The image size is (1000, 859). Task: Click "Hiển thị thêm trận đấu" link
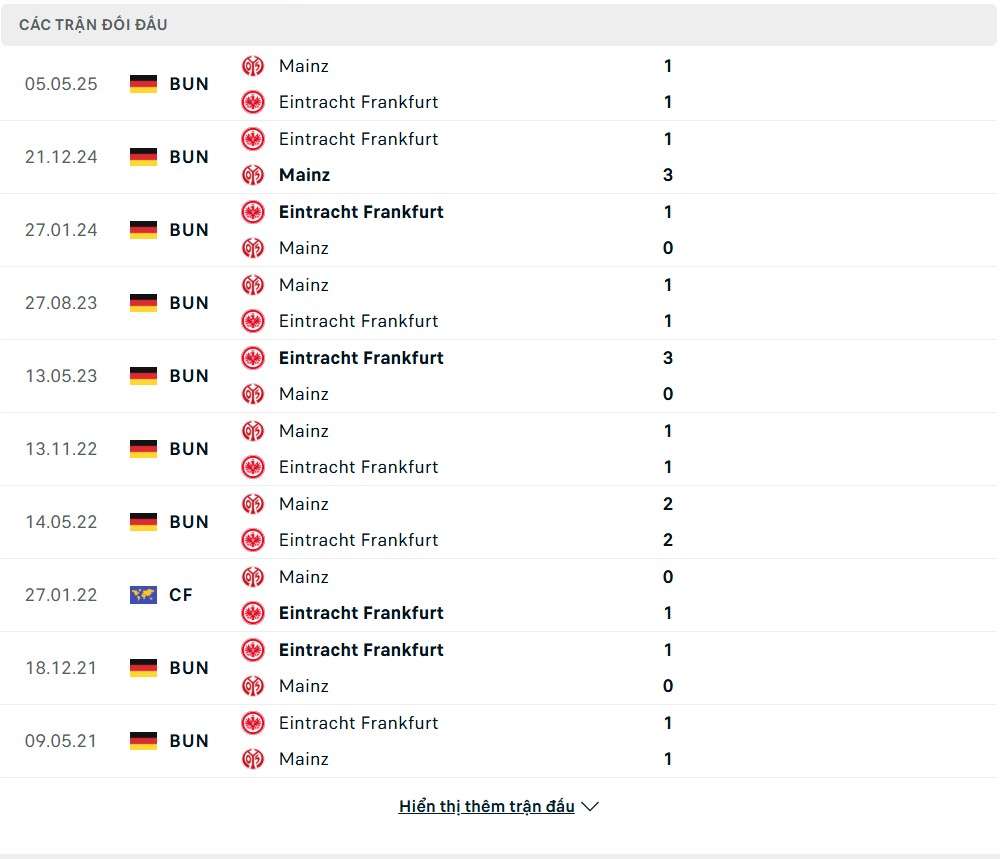(x=486, y=807)
